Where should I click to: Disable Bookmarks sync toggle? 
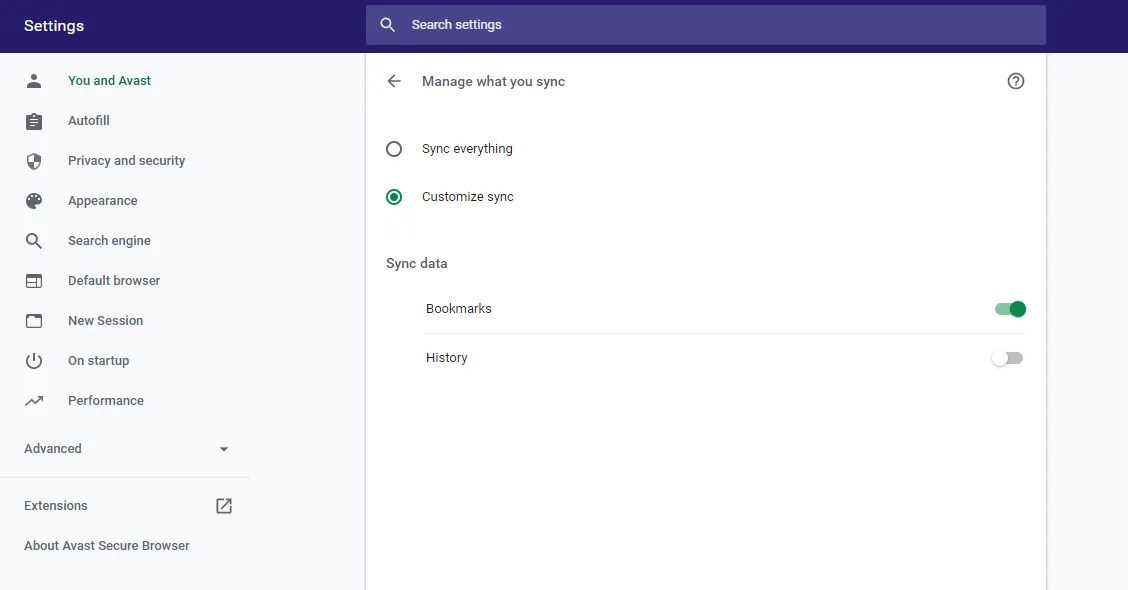click(1010, 308)
